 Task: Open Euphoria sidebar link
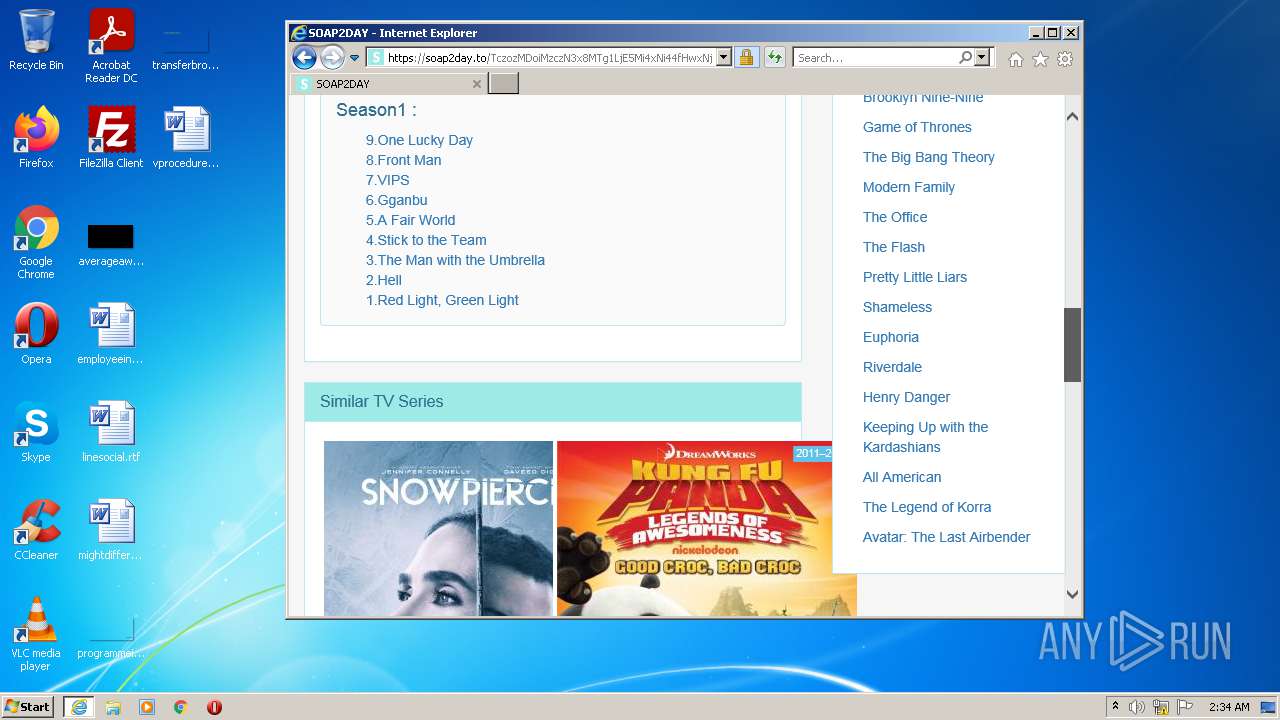point(891,337)
